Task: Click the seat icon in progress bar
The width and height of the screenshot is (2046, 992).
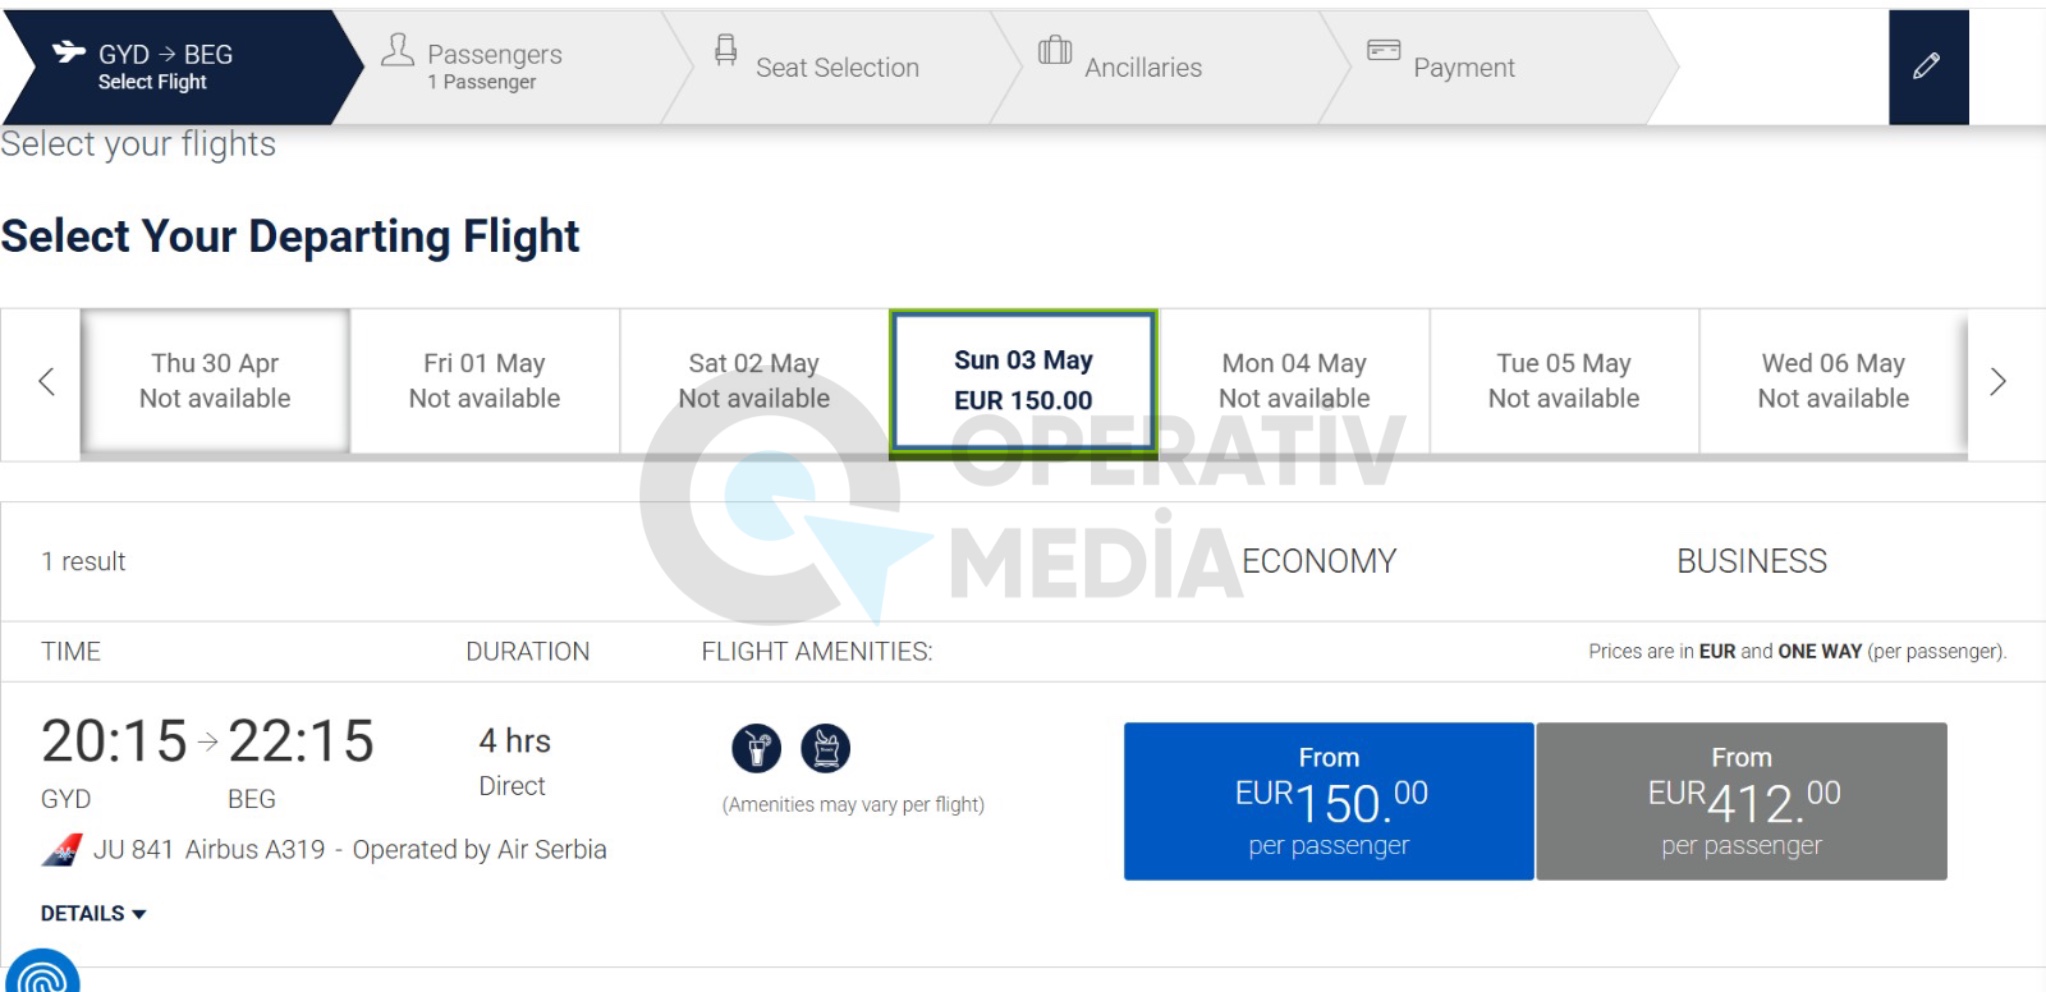Action: pyautogui.click(x=726, y=50)
